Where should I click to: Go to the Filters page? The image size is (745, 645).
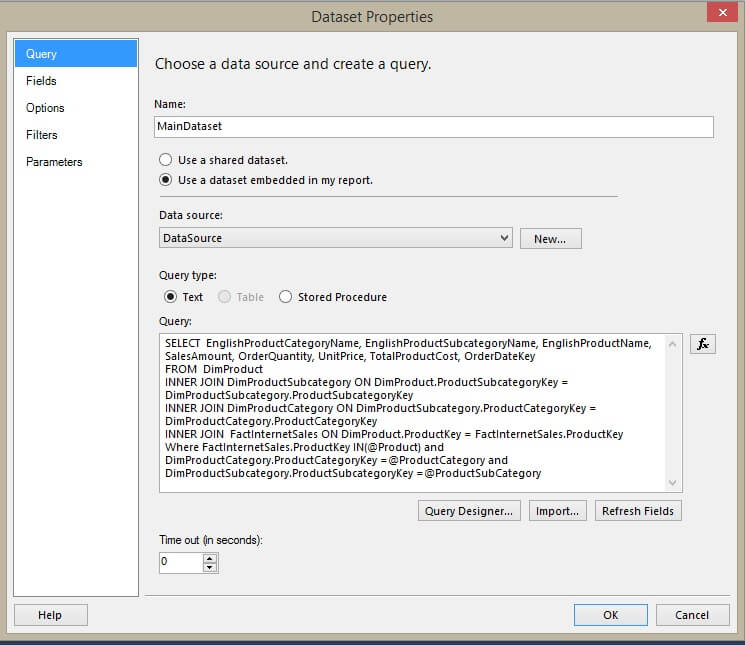click(x=42, y=135)
